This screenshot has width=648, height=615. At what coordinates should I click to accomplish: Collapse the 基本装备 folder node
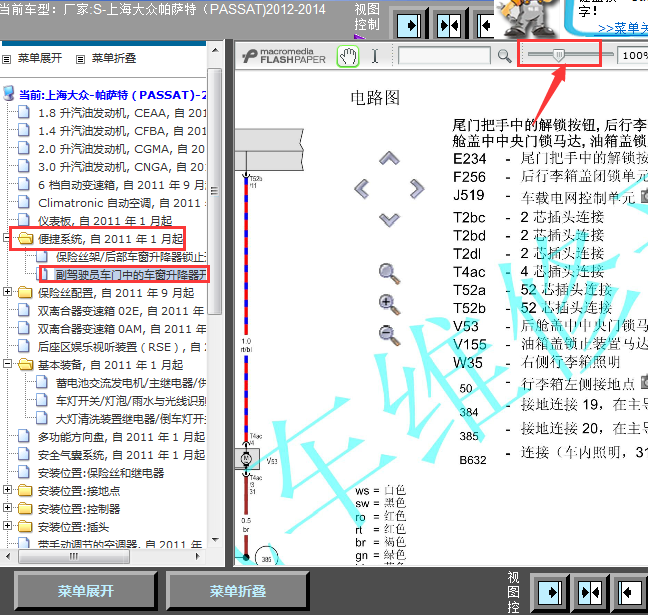(x=7, y=364)
